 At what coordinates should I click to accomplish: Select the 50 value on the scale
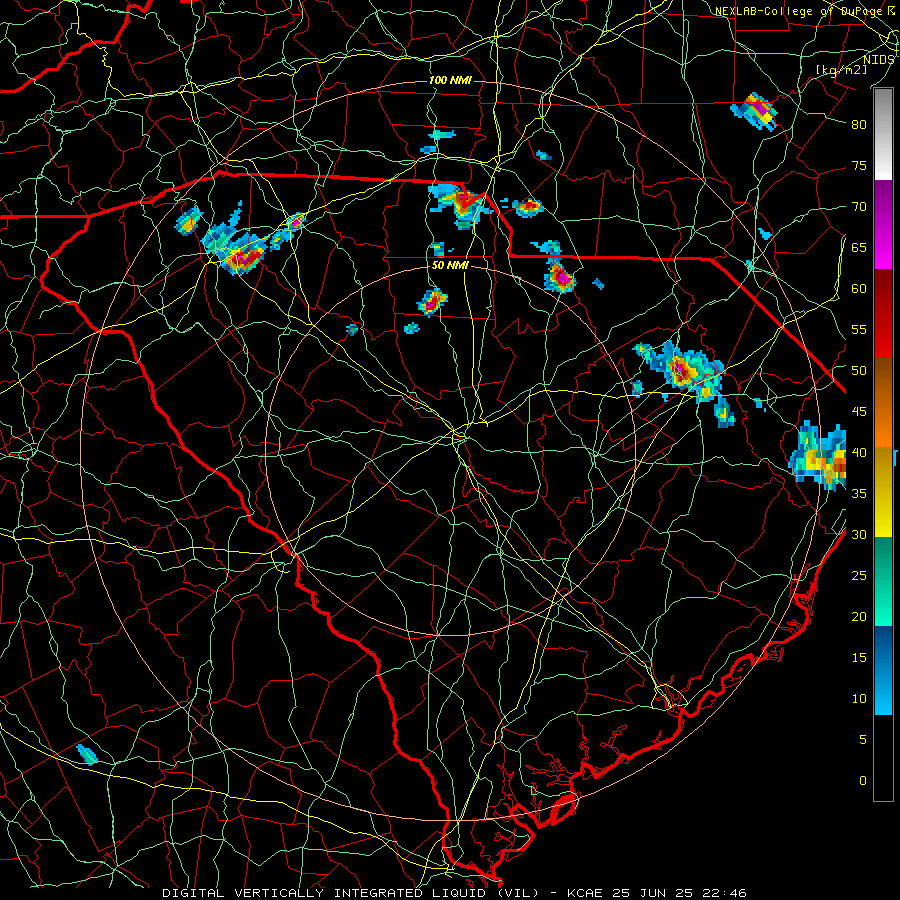(859, 370)
